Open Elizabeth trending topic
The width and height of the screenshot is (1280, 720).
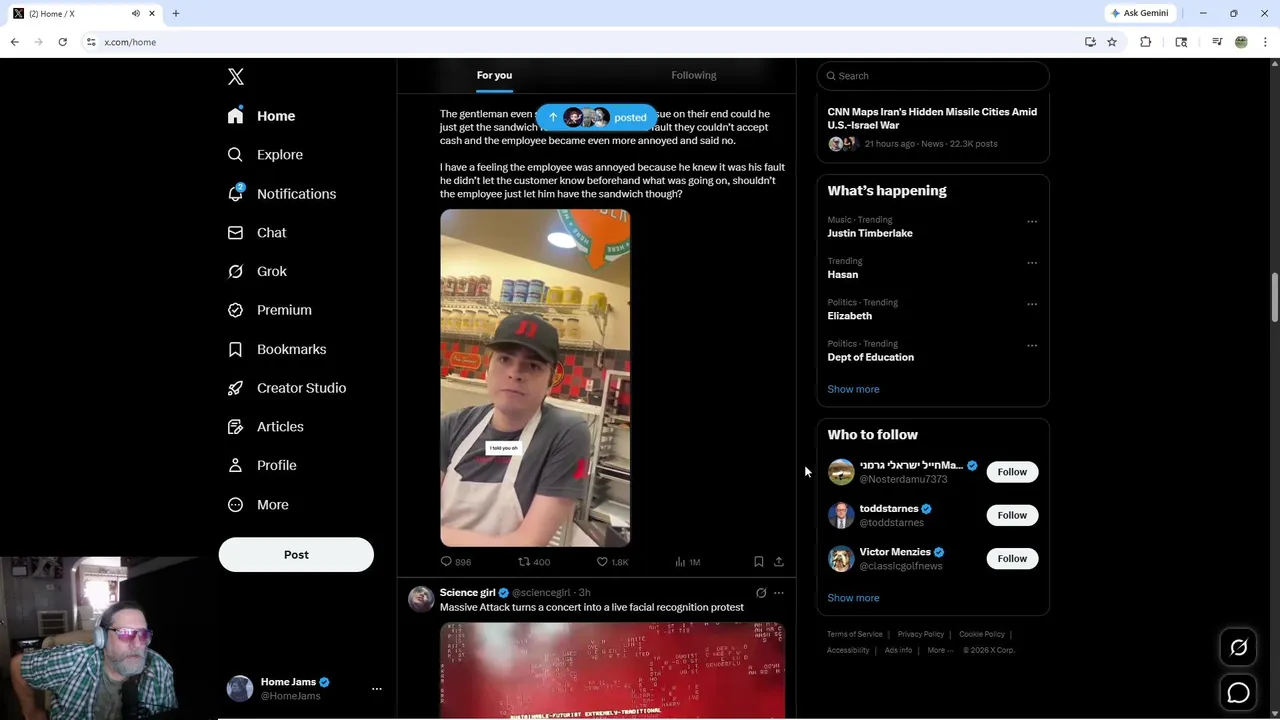click(x=849, y=316)
